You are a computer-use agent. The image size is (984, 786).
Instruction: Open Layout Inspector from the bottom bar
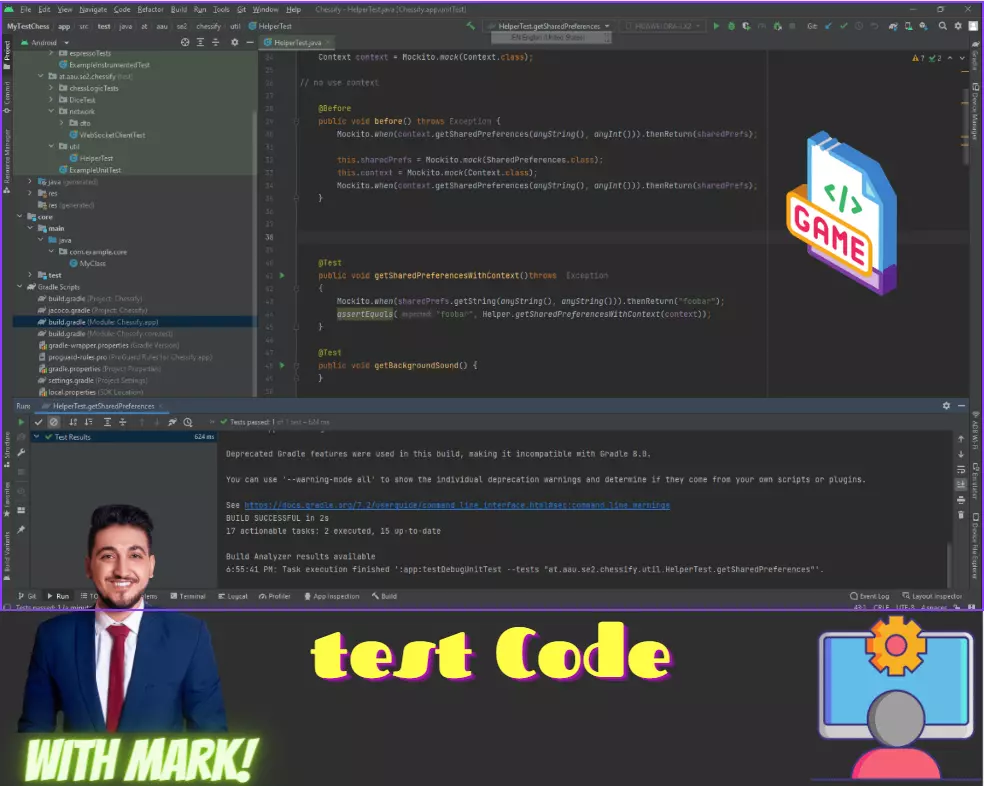933,596
